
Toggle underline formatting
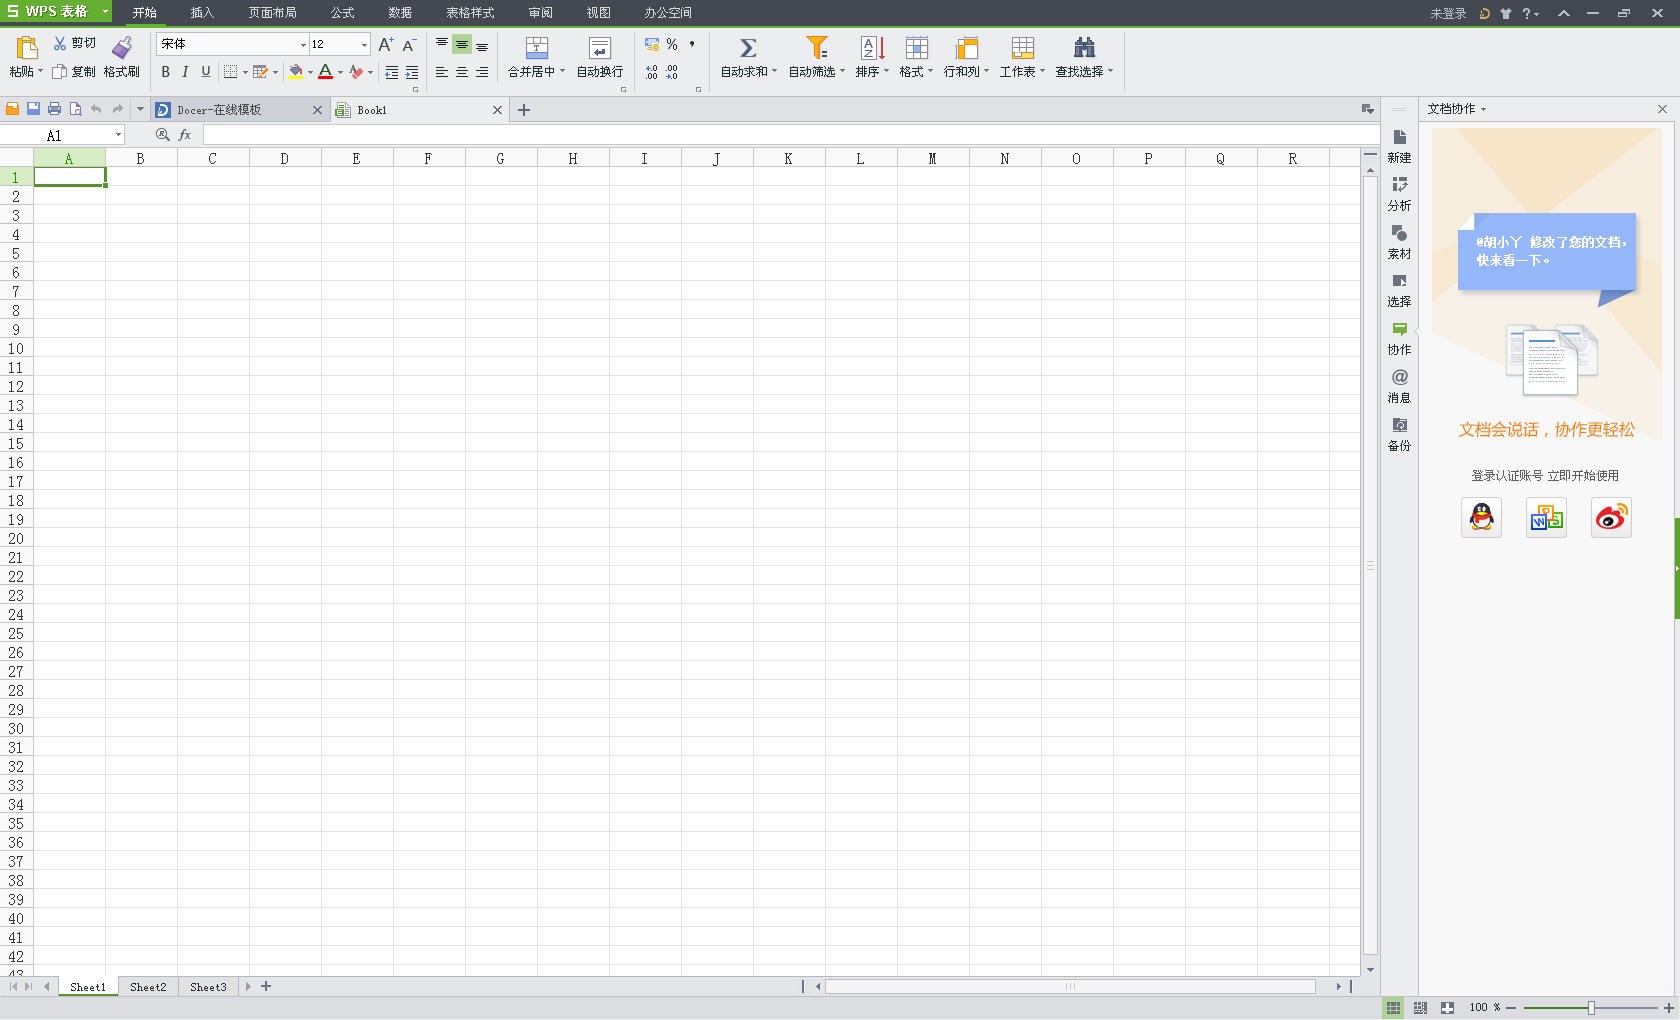click(206, 72)
